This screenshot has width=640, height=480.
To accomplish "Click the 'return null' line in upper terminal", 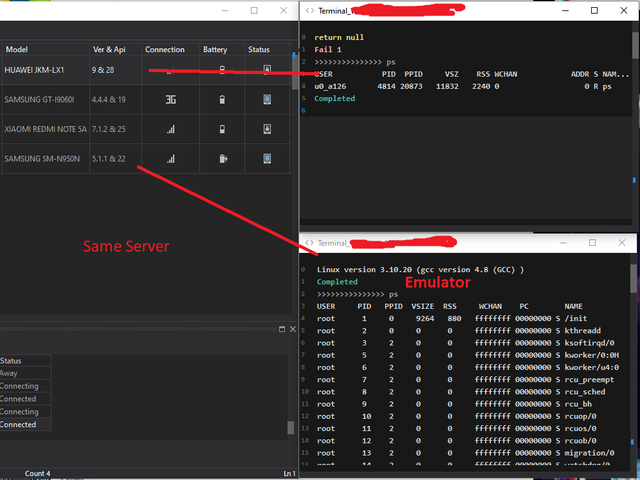I will tap(339, 38).
